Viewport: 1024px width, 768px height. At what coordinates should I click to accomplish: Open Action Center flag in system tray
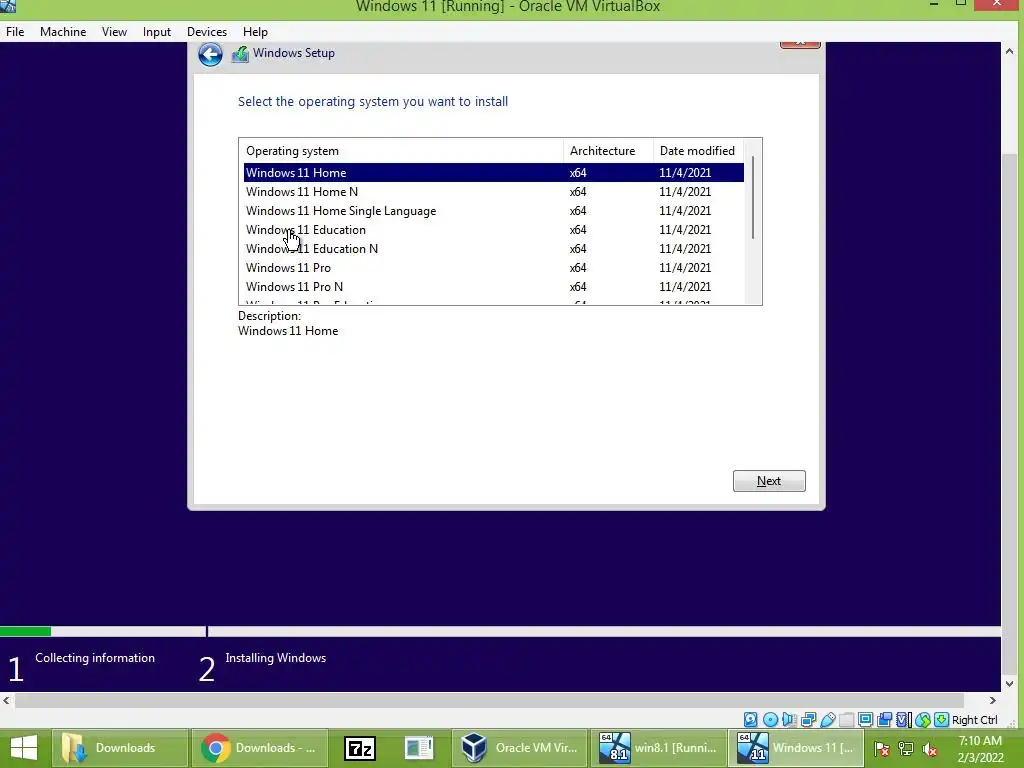pos(882,749)
